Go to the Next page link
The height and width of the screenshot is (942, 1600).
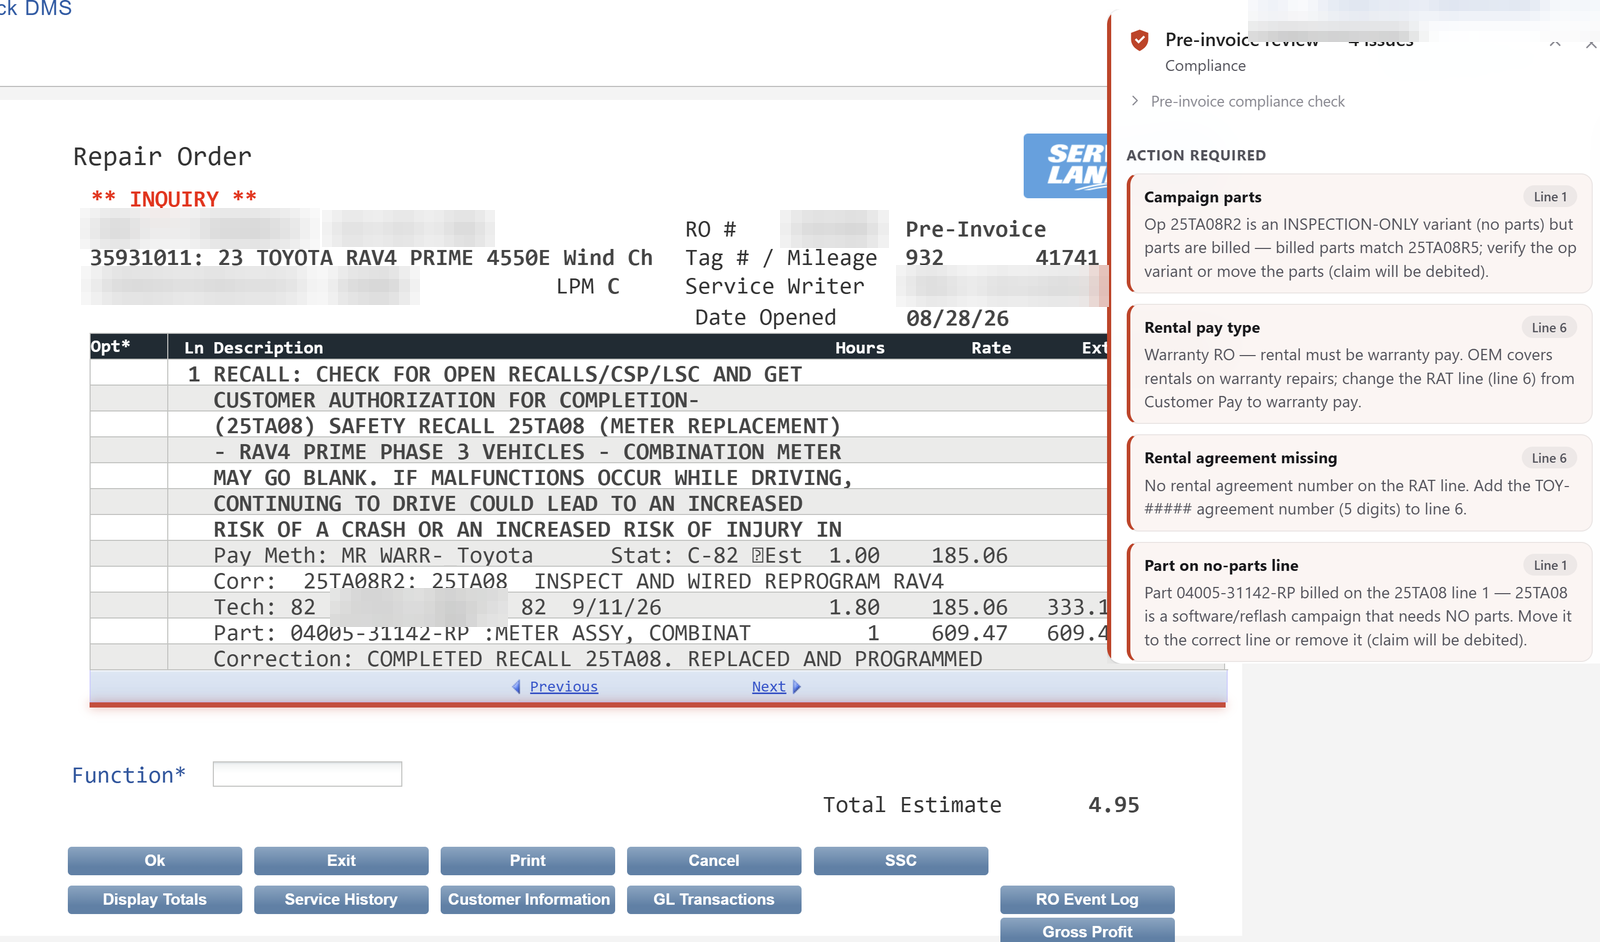point(768,687)
